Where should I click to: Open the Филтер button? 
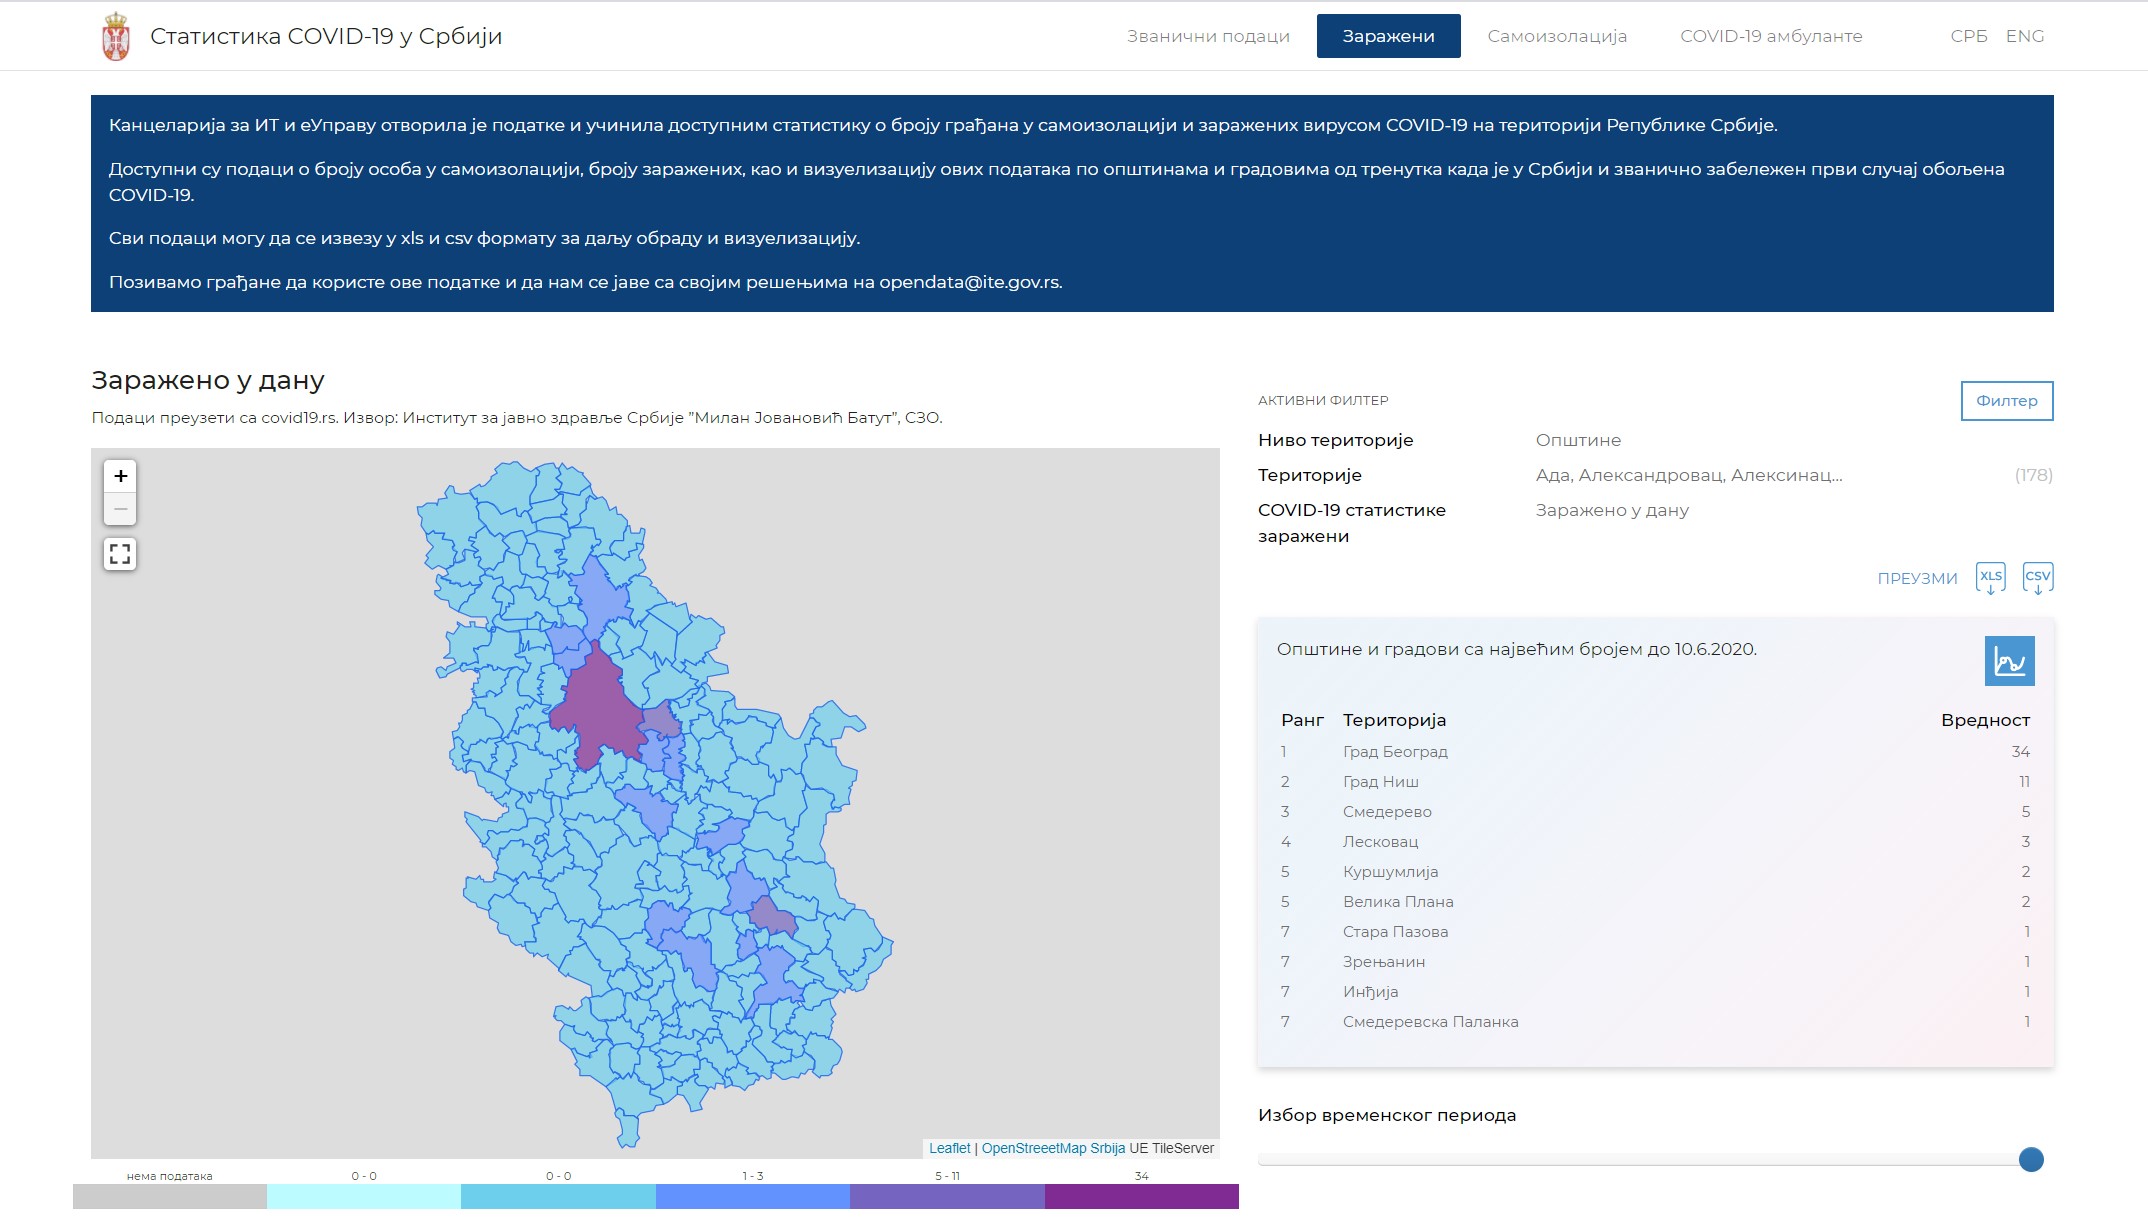click(x=2006, y=401)
